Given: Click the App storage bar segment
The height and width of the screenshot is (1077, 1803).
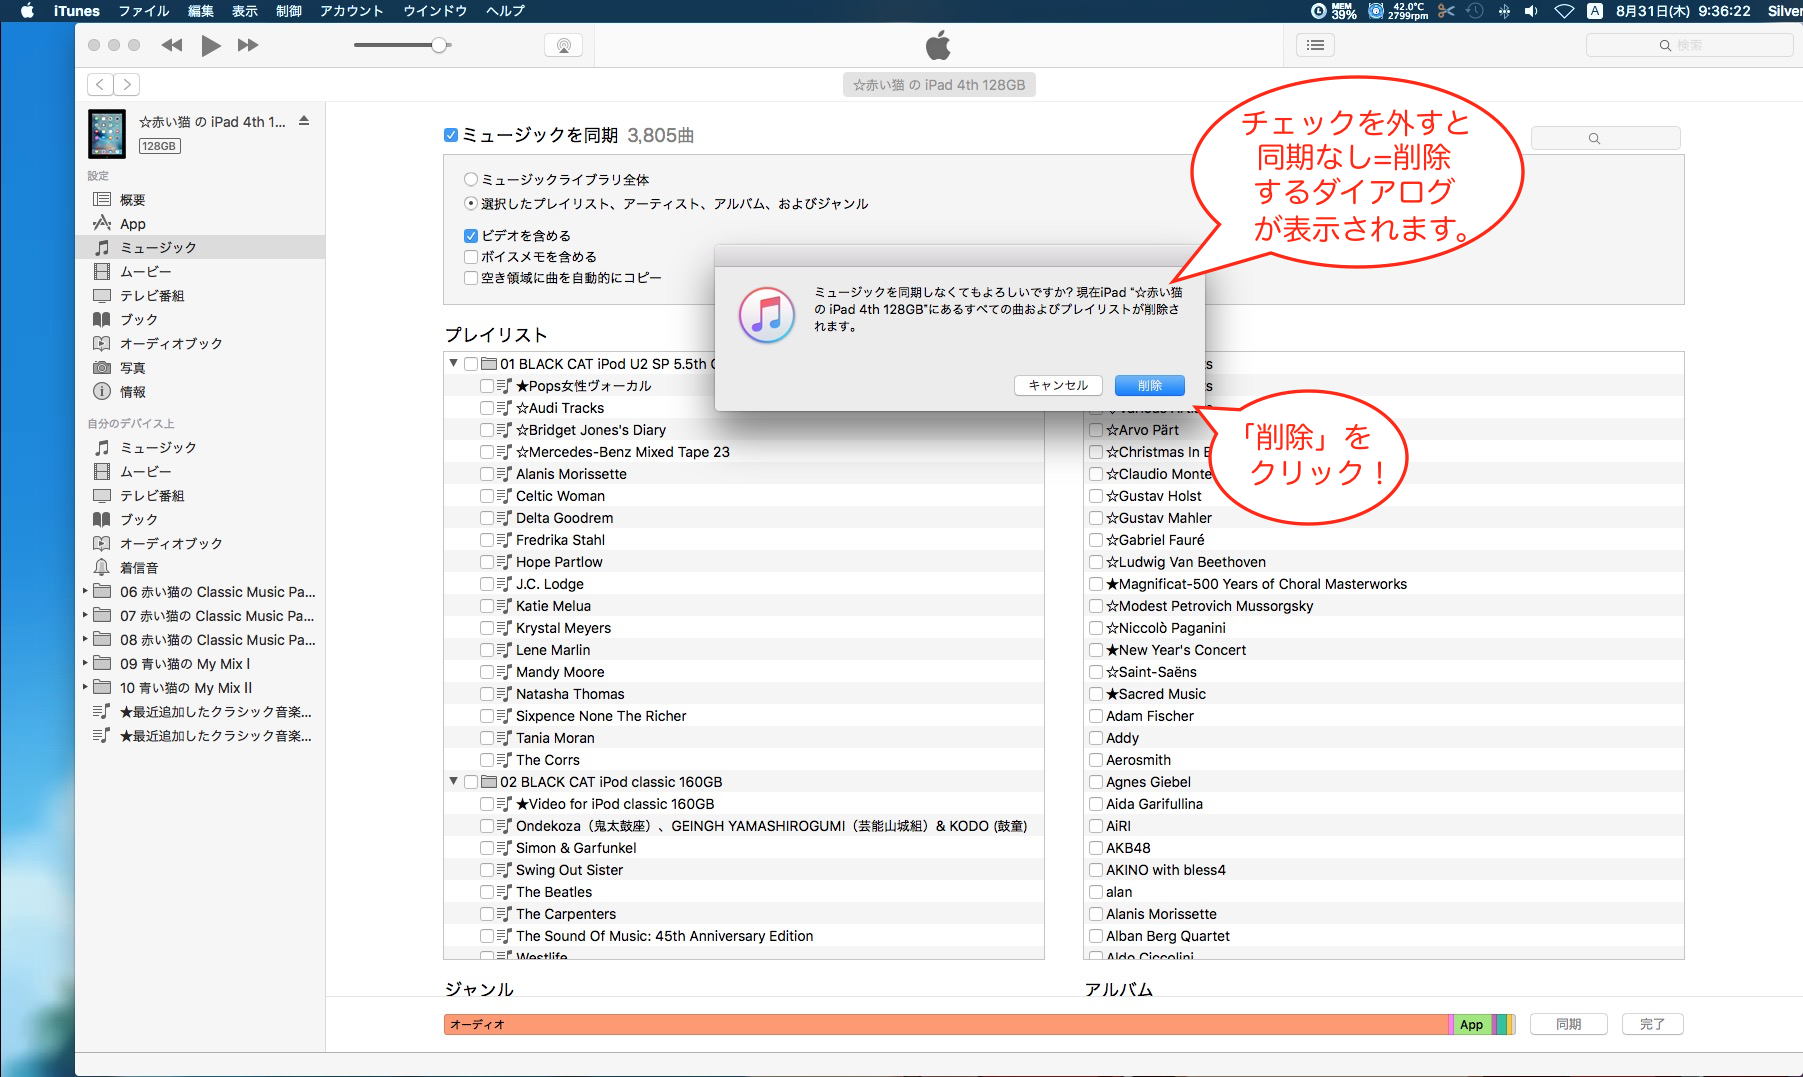Looking at the screenshot, I should (x=1473, y=1024).
